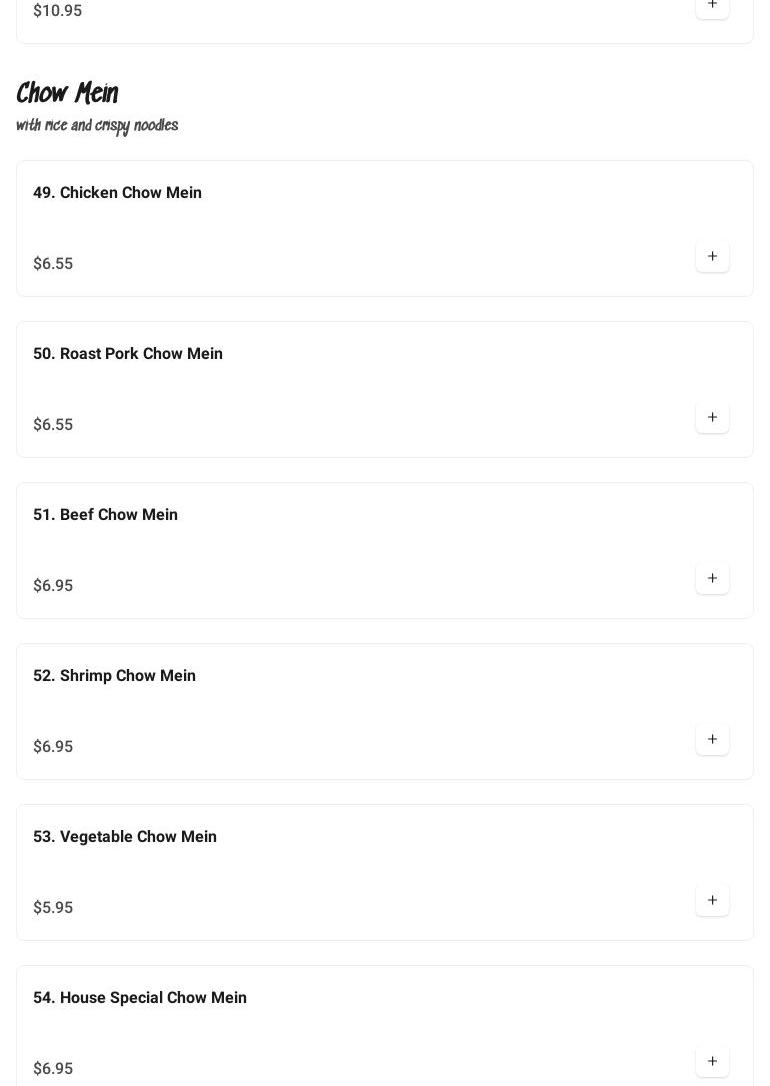
Task: Open the 49. Chicken Chow Mein item
Action: pos(117,193)
